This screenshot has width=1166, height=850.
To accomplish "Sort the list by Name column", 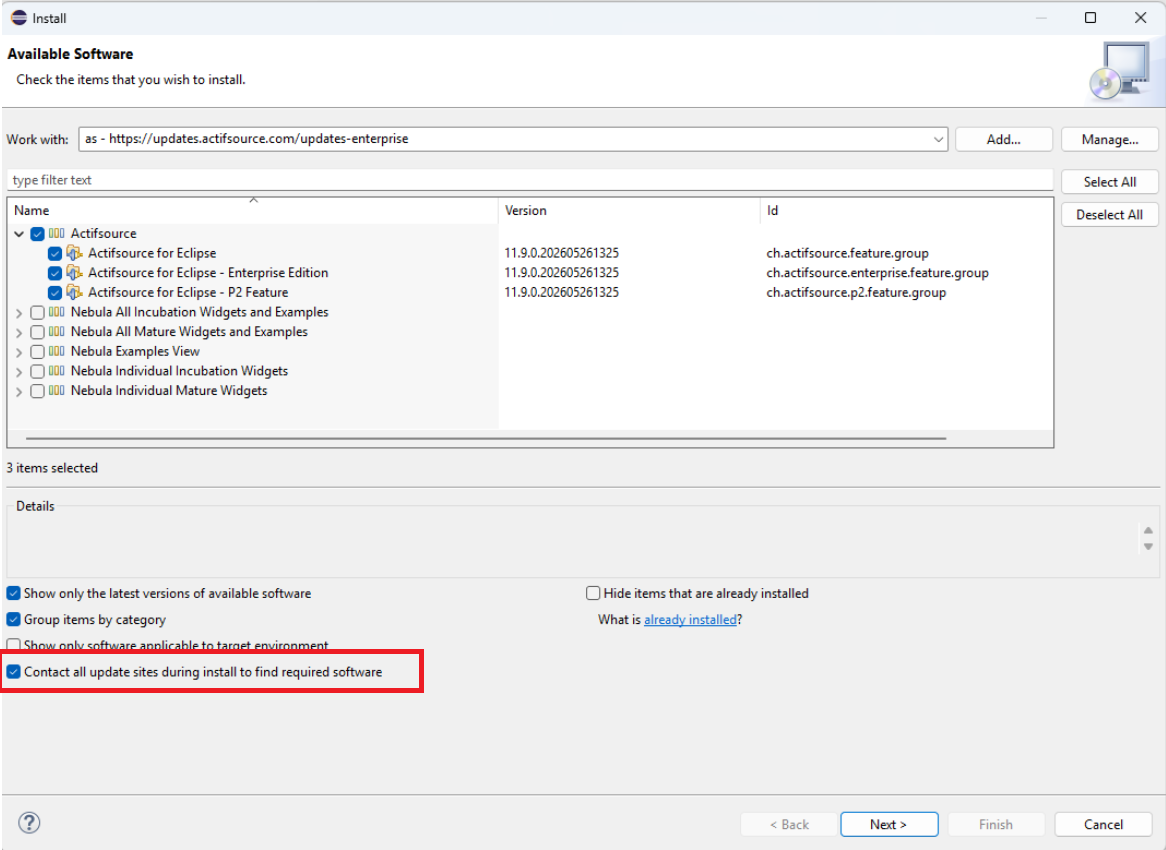I will [x=253, y=210].
